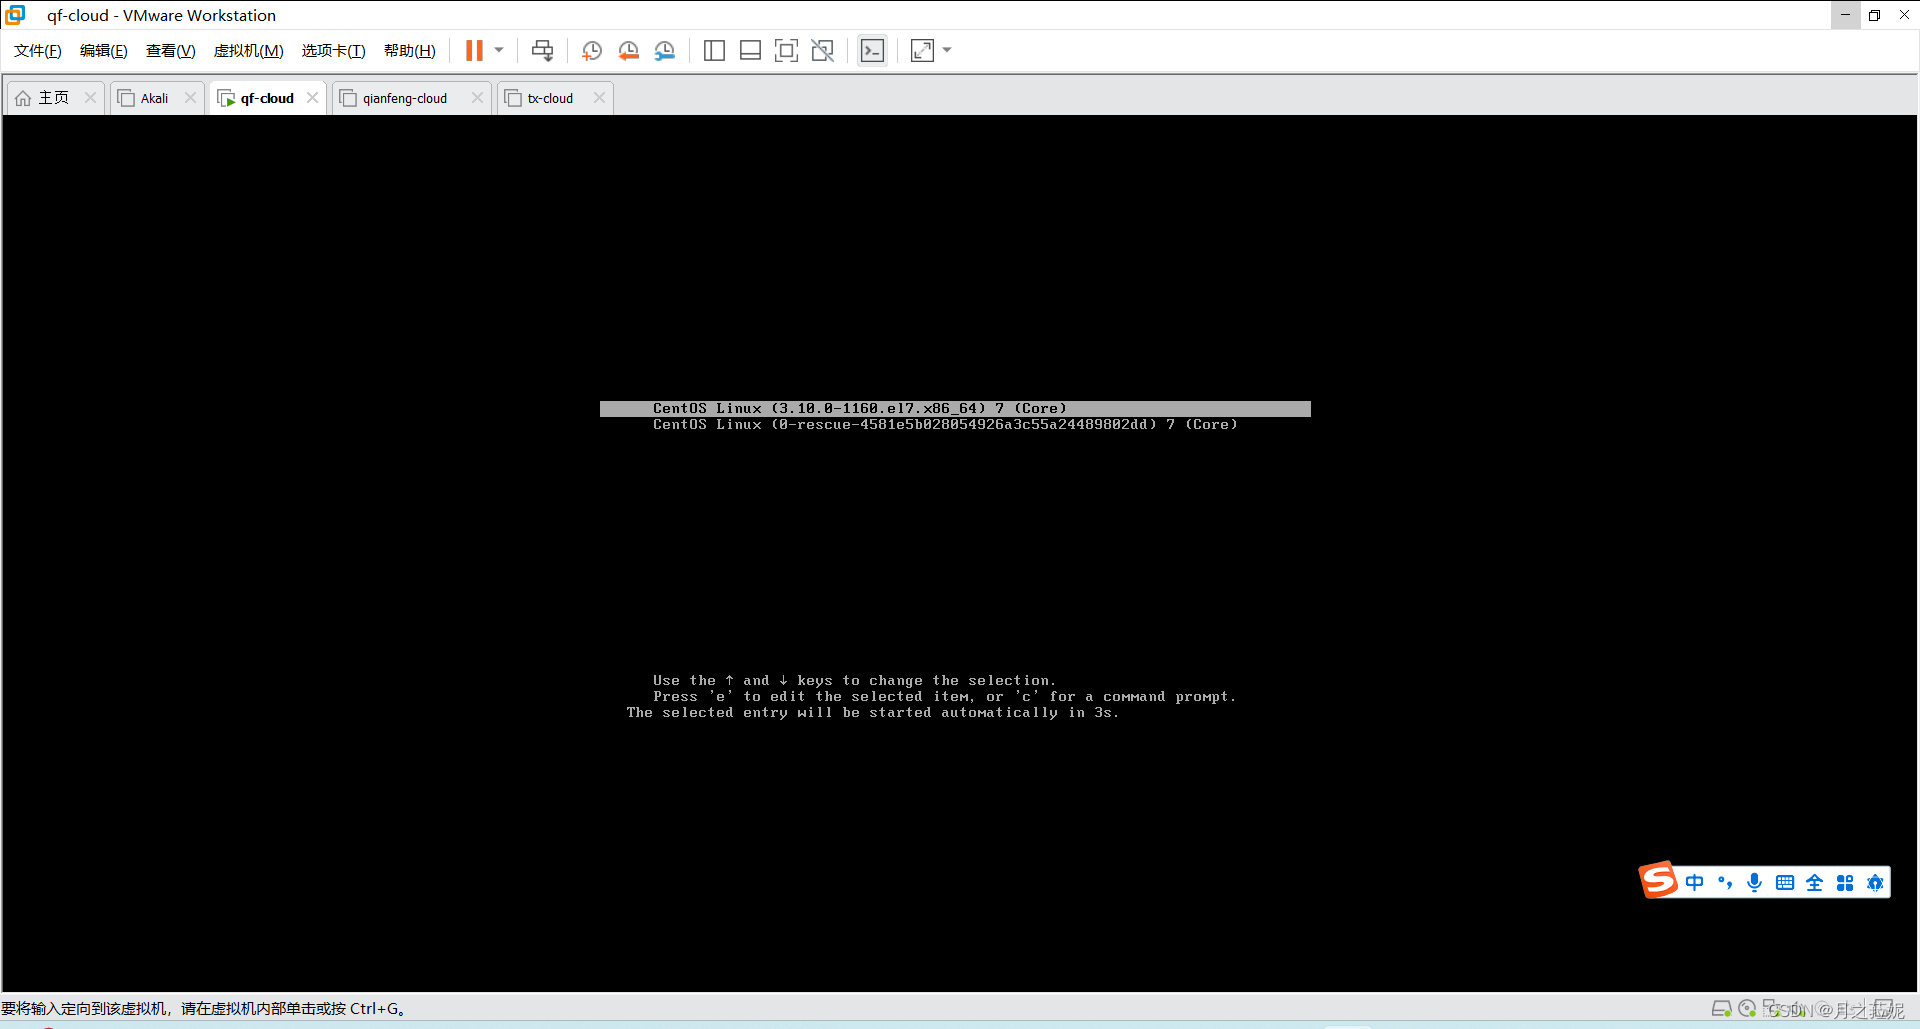The height and width of the screenshot is (1029, 1920).
Task: Send Ctrl+Alt+Del to the virtual machine
Action: point(542,50)
